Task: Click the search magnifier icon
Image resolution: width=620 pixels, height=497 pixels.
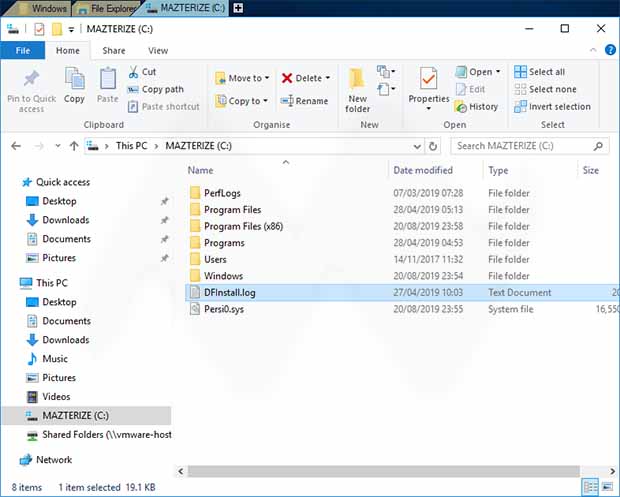Action: tap(598, 146)
